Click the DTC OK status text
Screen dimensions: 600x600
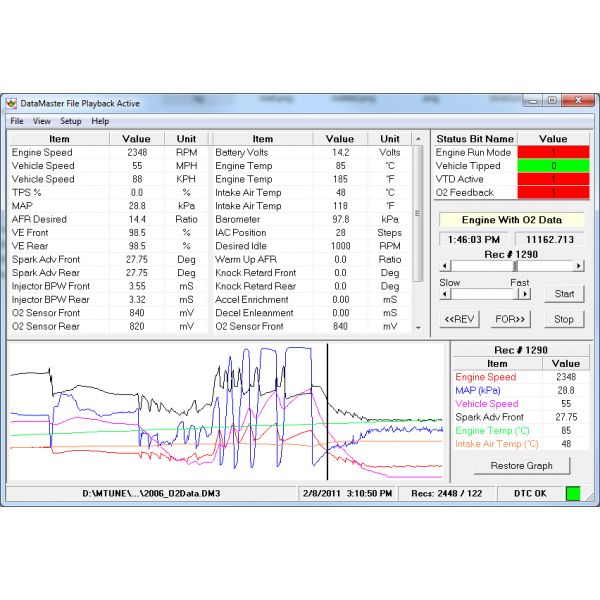530,493
